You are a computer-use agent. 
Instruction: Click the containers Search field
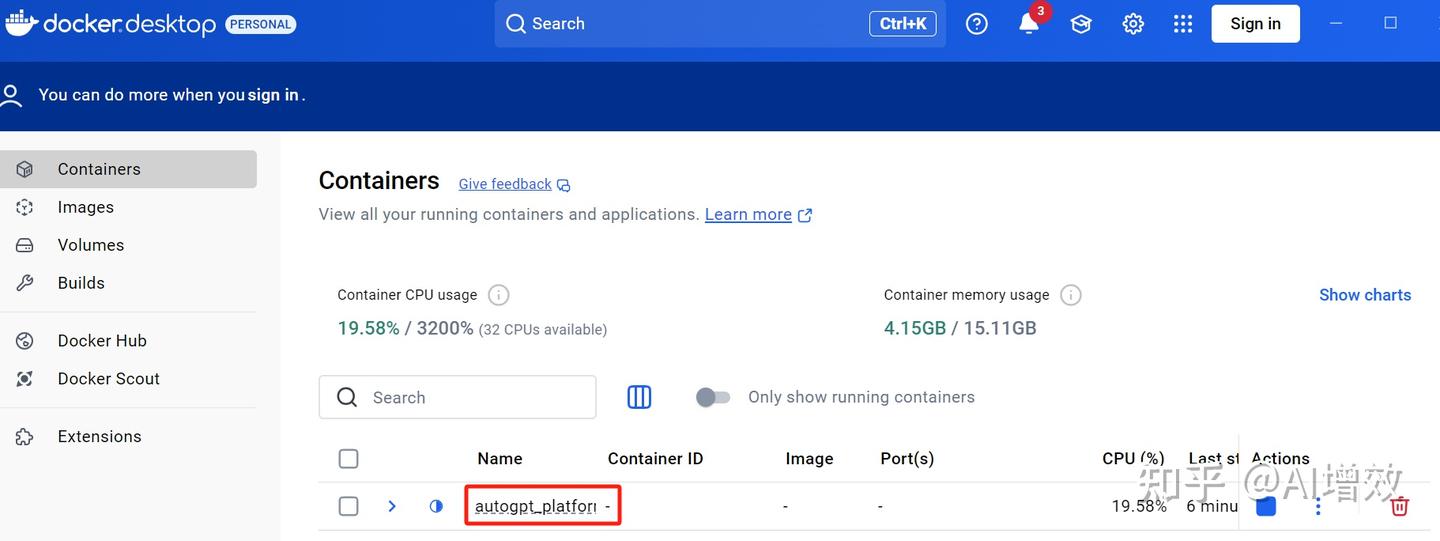click(x=457, y=397)
